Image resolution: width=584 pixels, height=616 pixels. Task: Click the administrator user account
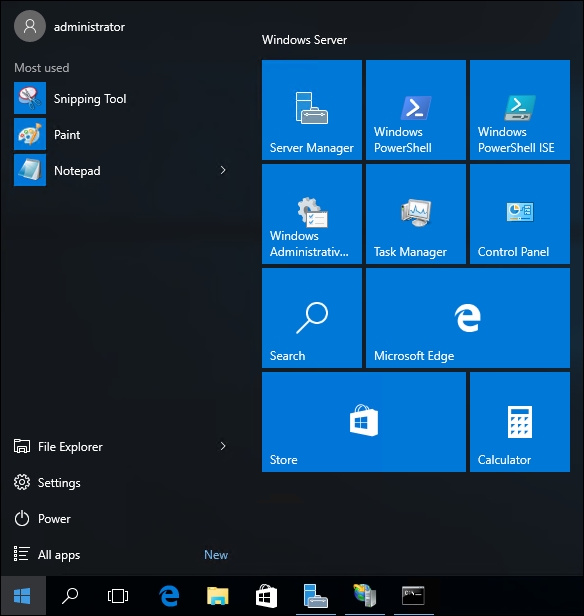pos(70,26)
